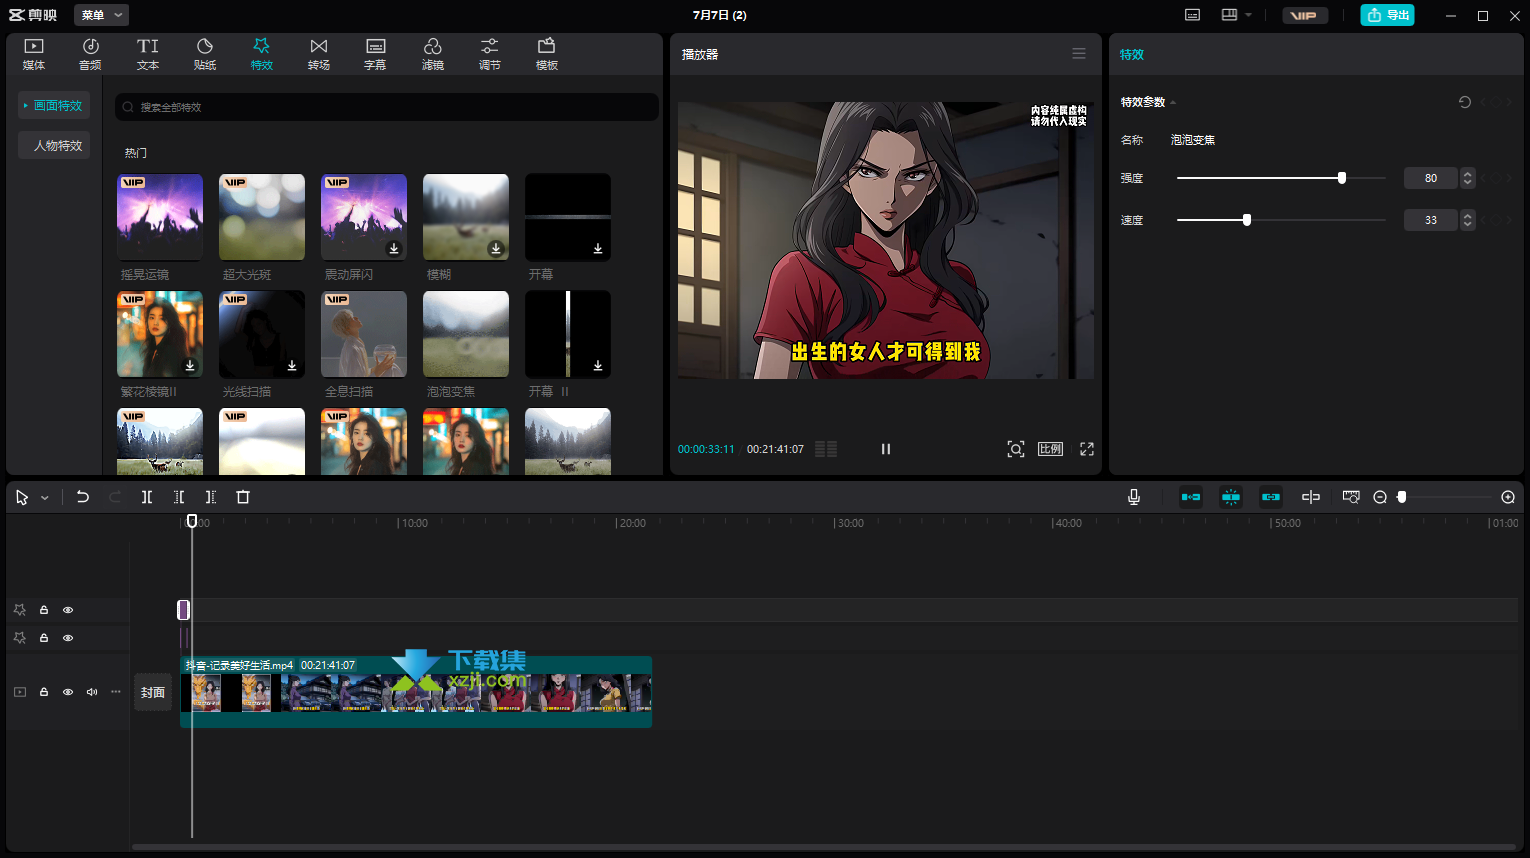
Task: Delete the selected clip
Action: coord(243,497)
